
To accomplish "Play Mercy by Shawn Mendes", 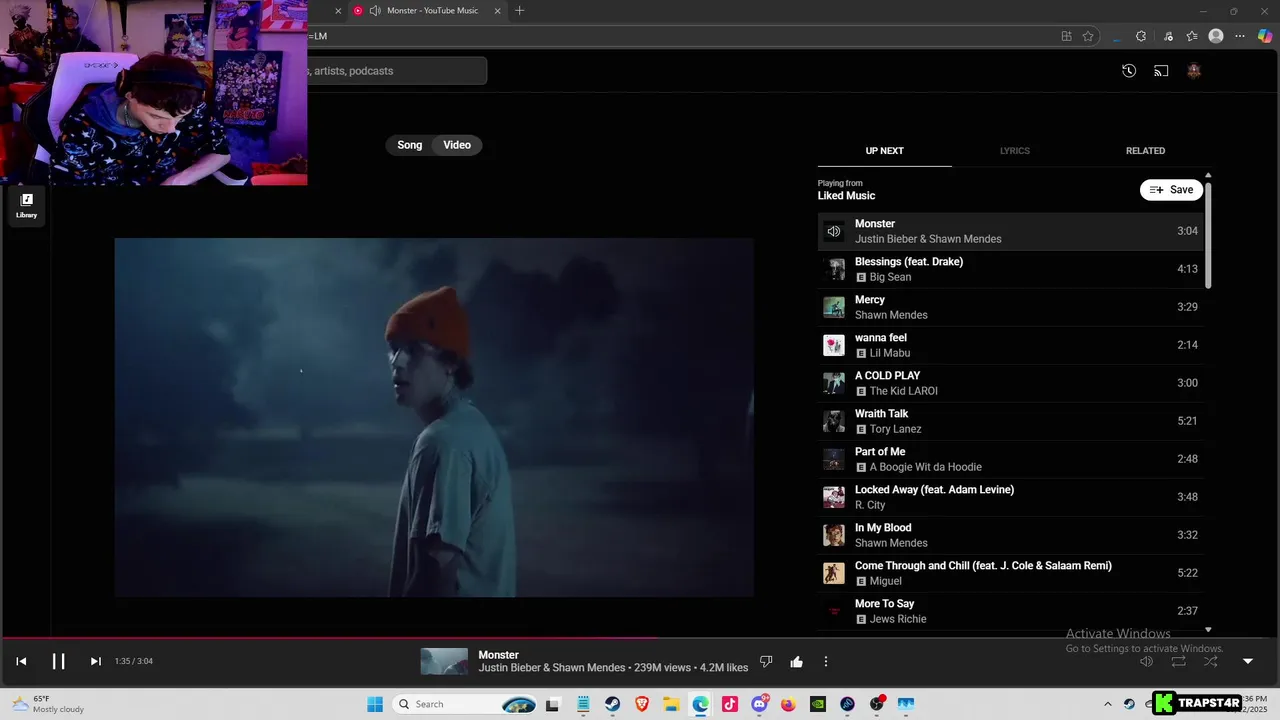I will pyautogui.click(x=1011, y=307).
